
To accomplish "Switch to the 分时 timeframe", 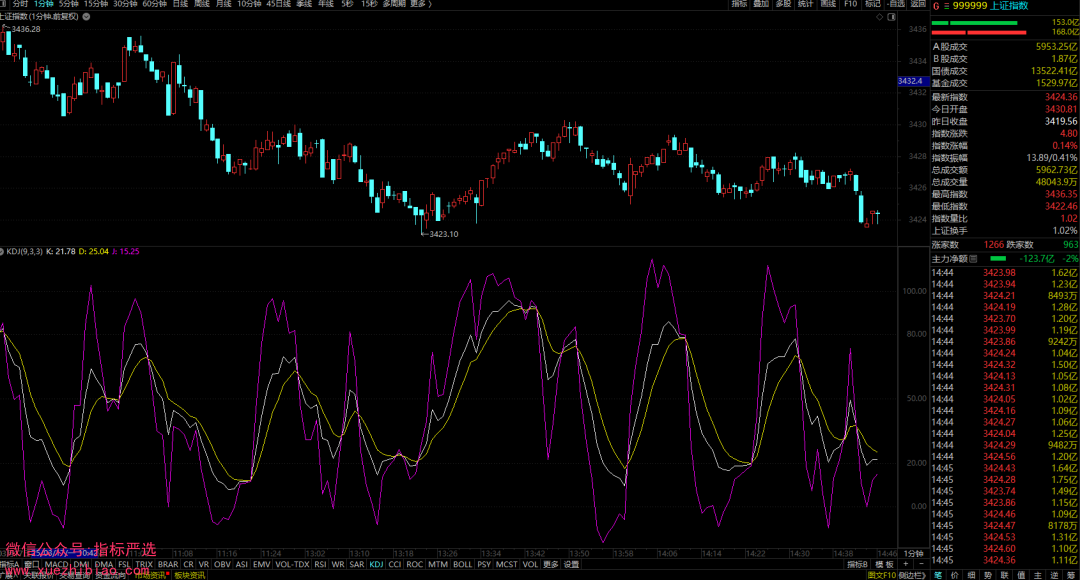I will (20, 3).
